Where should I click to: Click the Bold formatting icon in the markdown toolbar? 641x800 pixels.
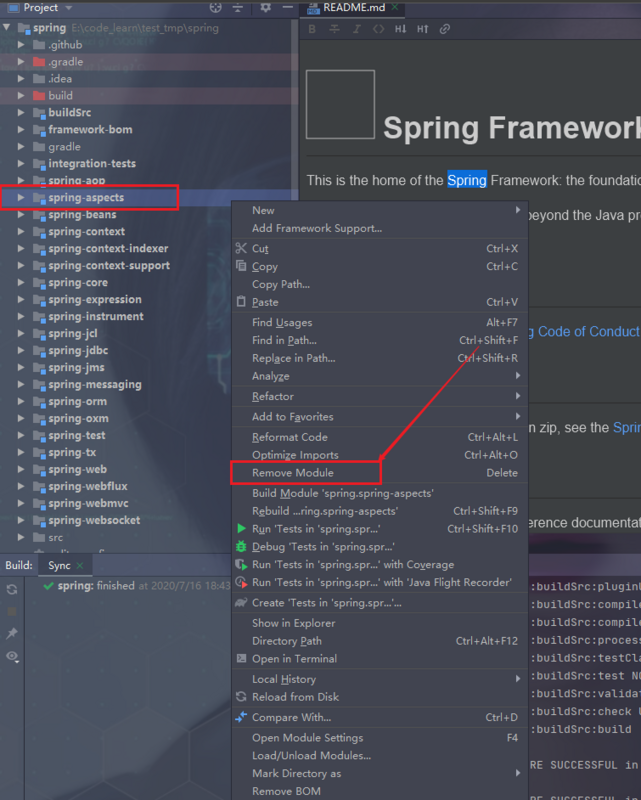click(312, 29)
